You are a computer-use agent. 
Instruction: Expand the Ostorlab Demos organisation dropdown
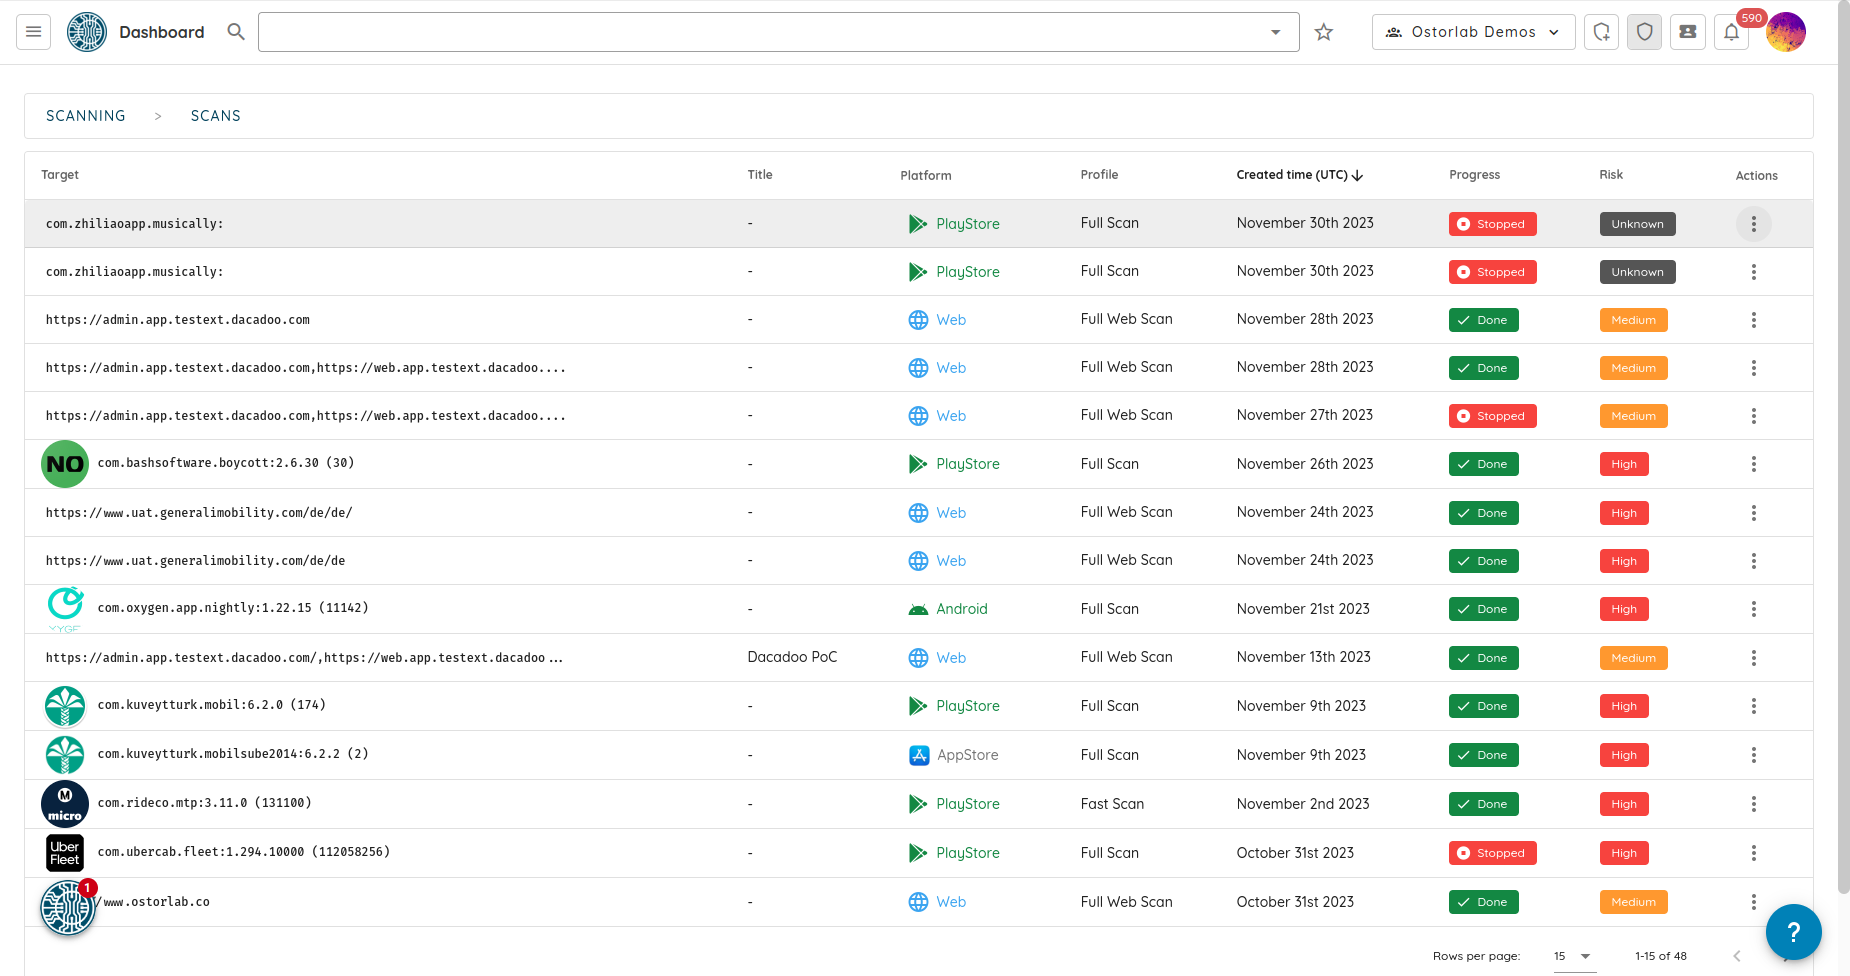coord(1473,32)
